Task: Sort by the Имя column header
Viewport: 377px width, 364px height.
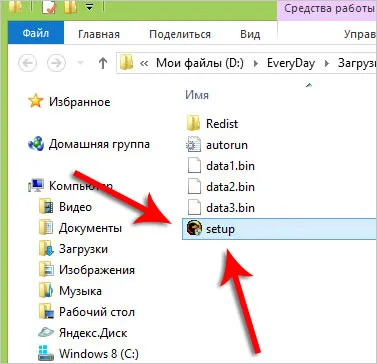Action: [x=197, y=95]
